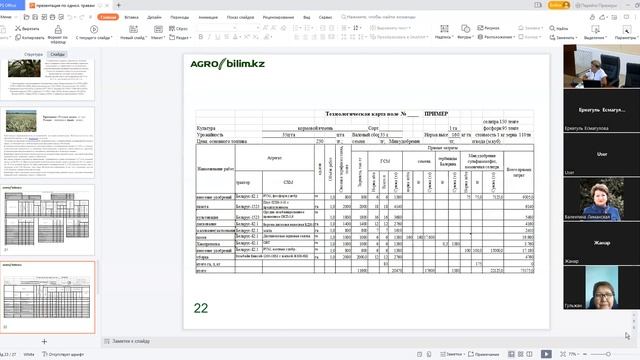Click the Undo arrow icon
The image size is (640, 360).
(70, 17)
